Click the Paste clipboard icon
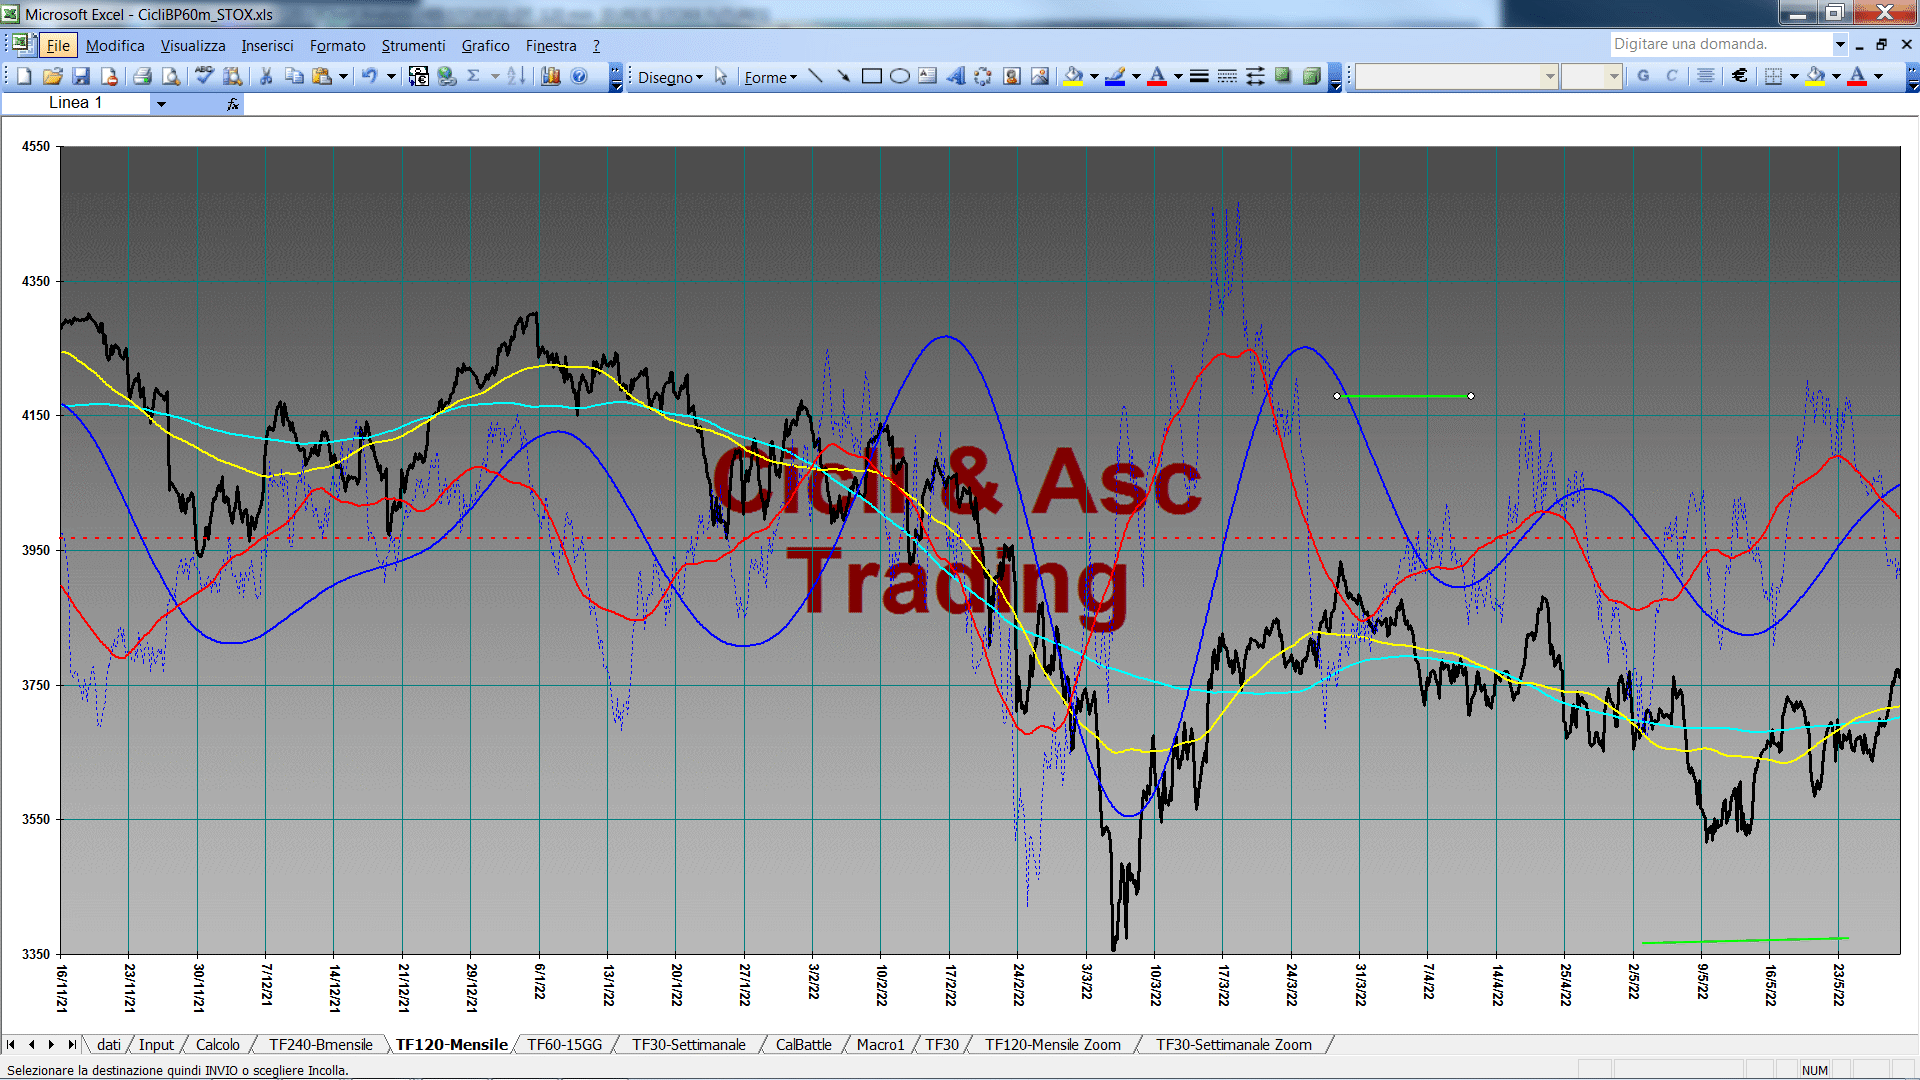 [x=322, y=76]
